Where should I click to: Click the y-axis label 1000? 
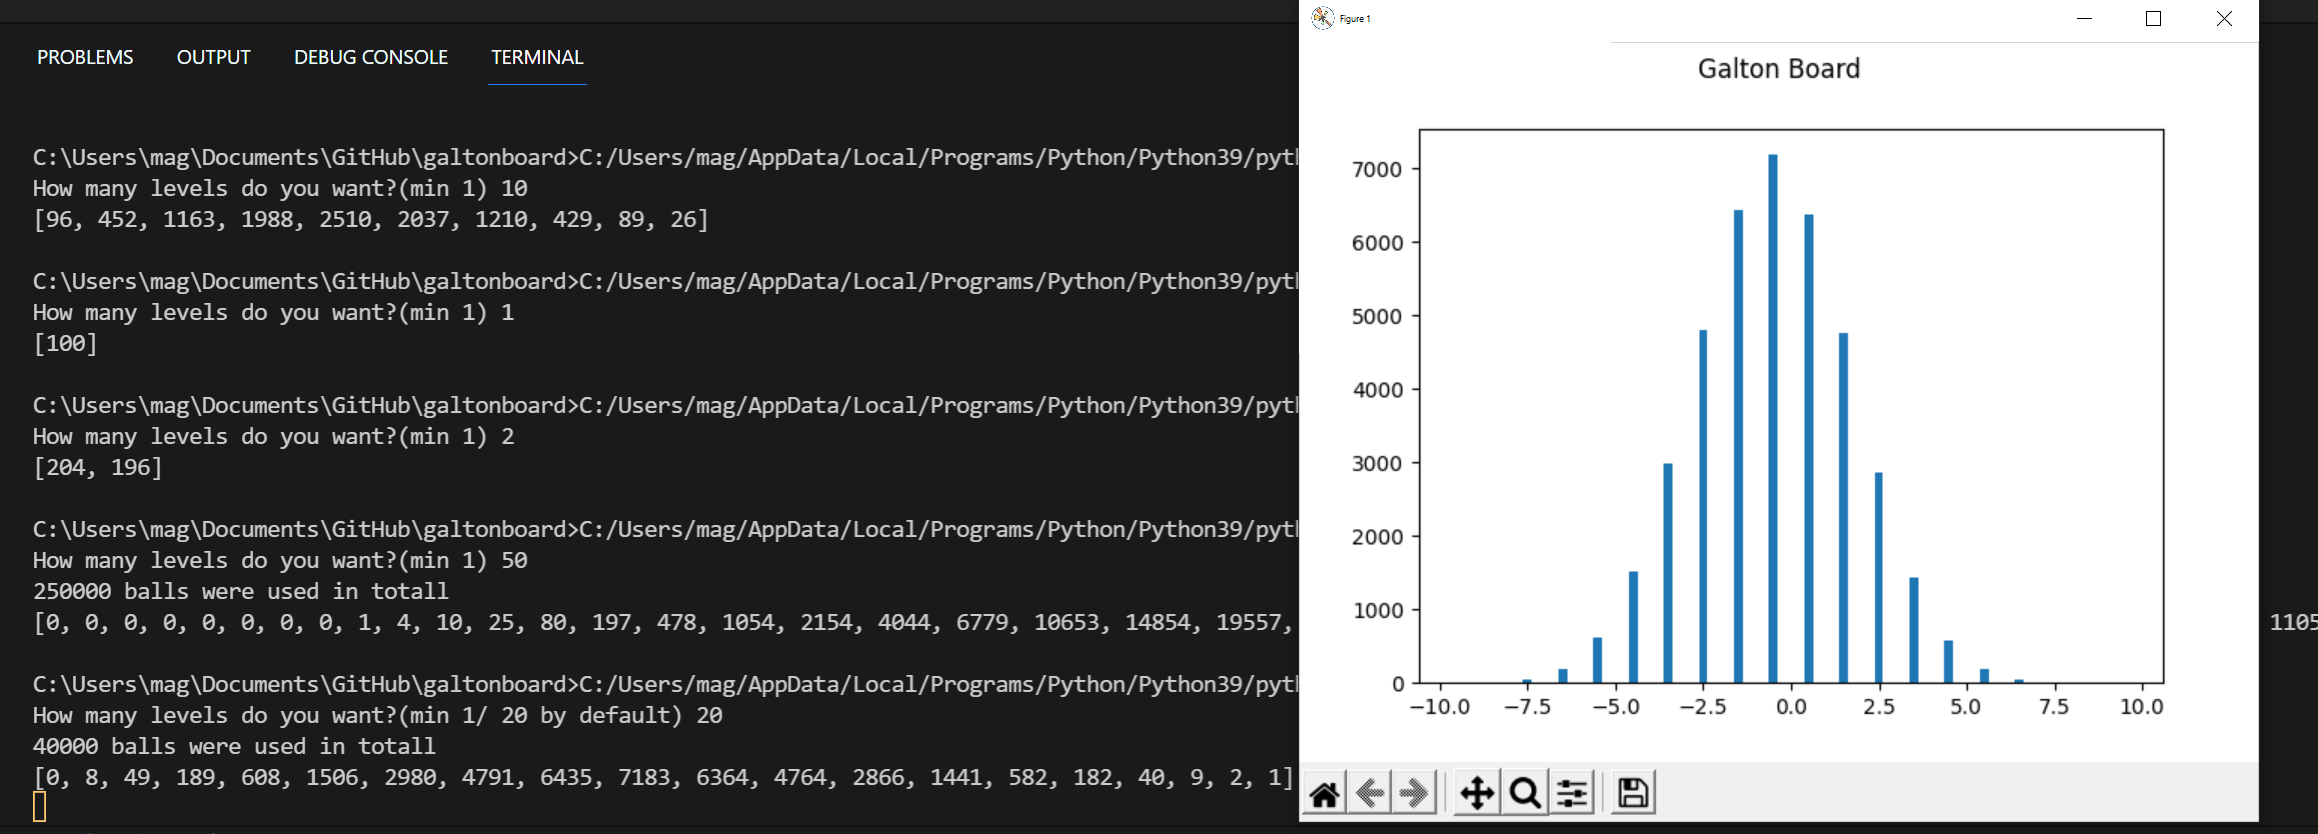(1377, 611)
